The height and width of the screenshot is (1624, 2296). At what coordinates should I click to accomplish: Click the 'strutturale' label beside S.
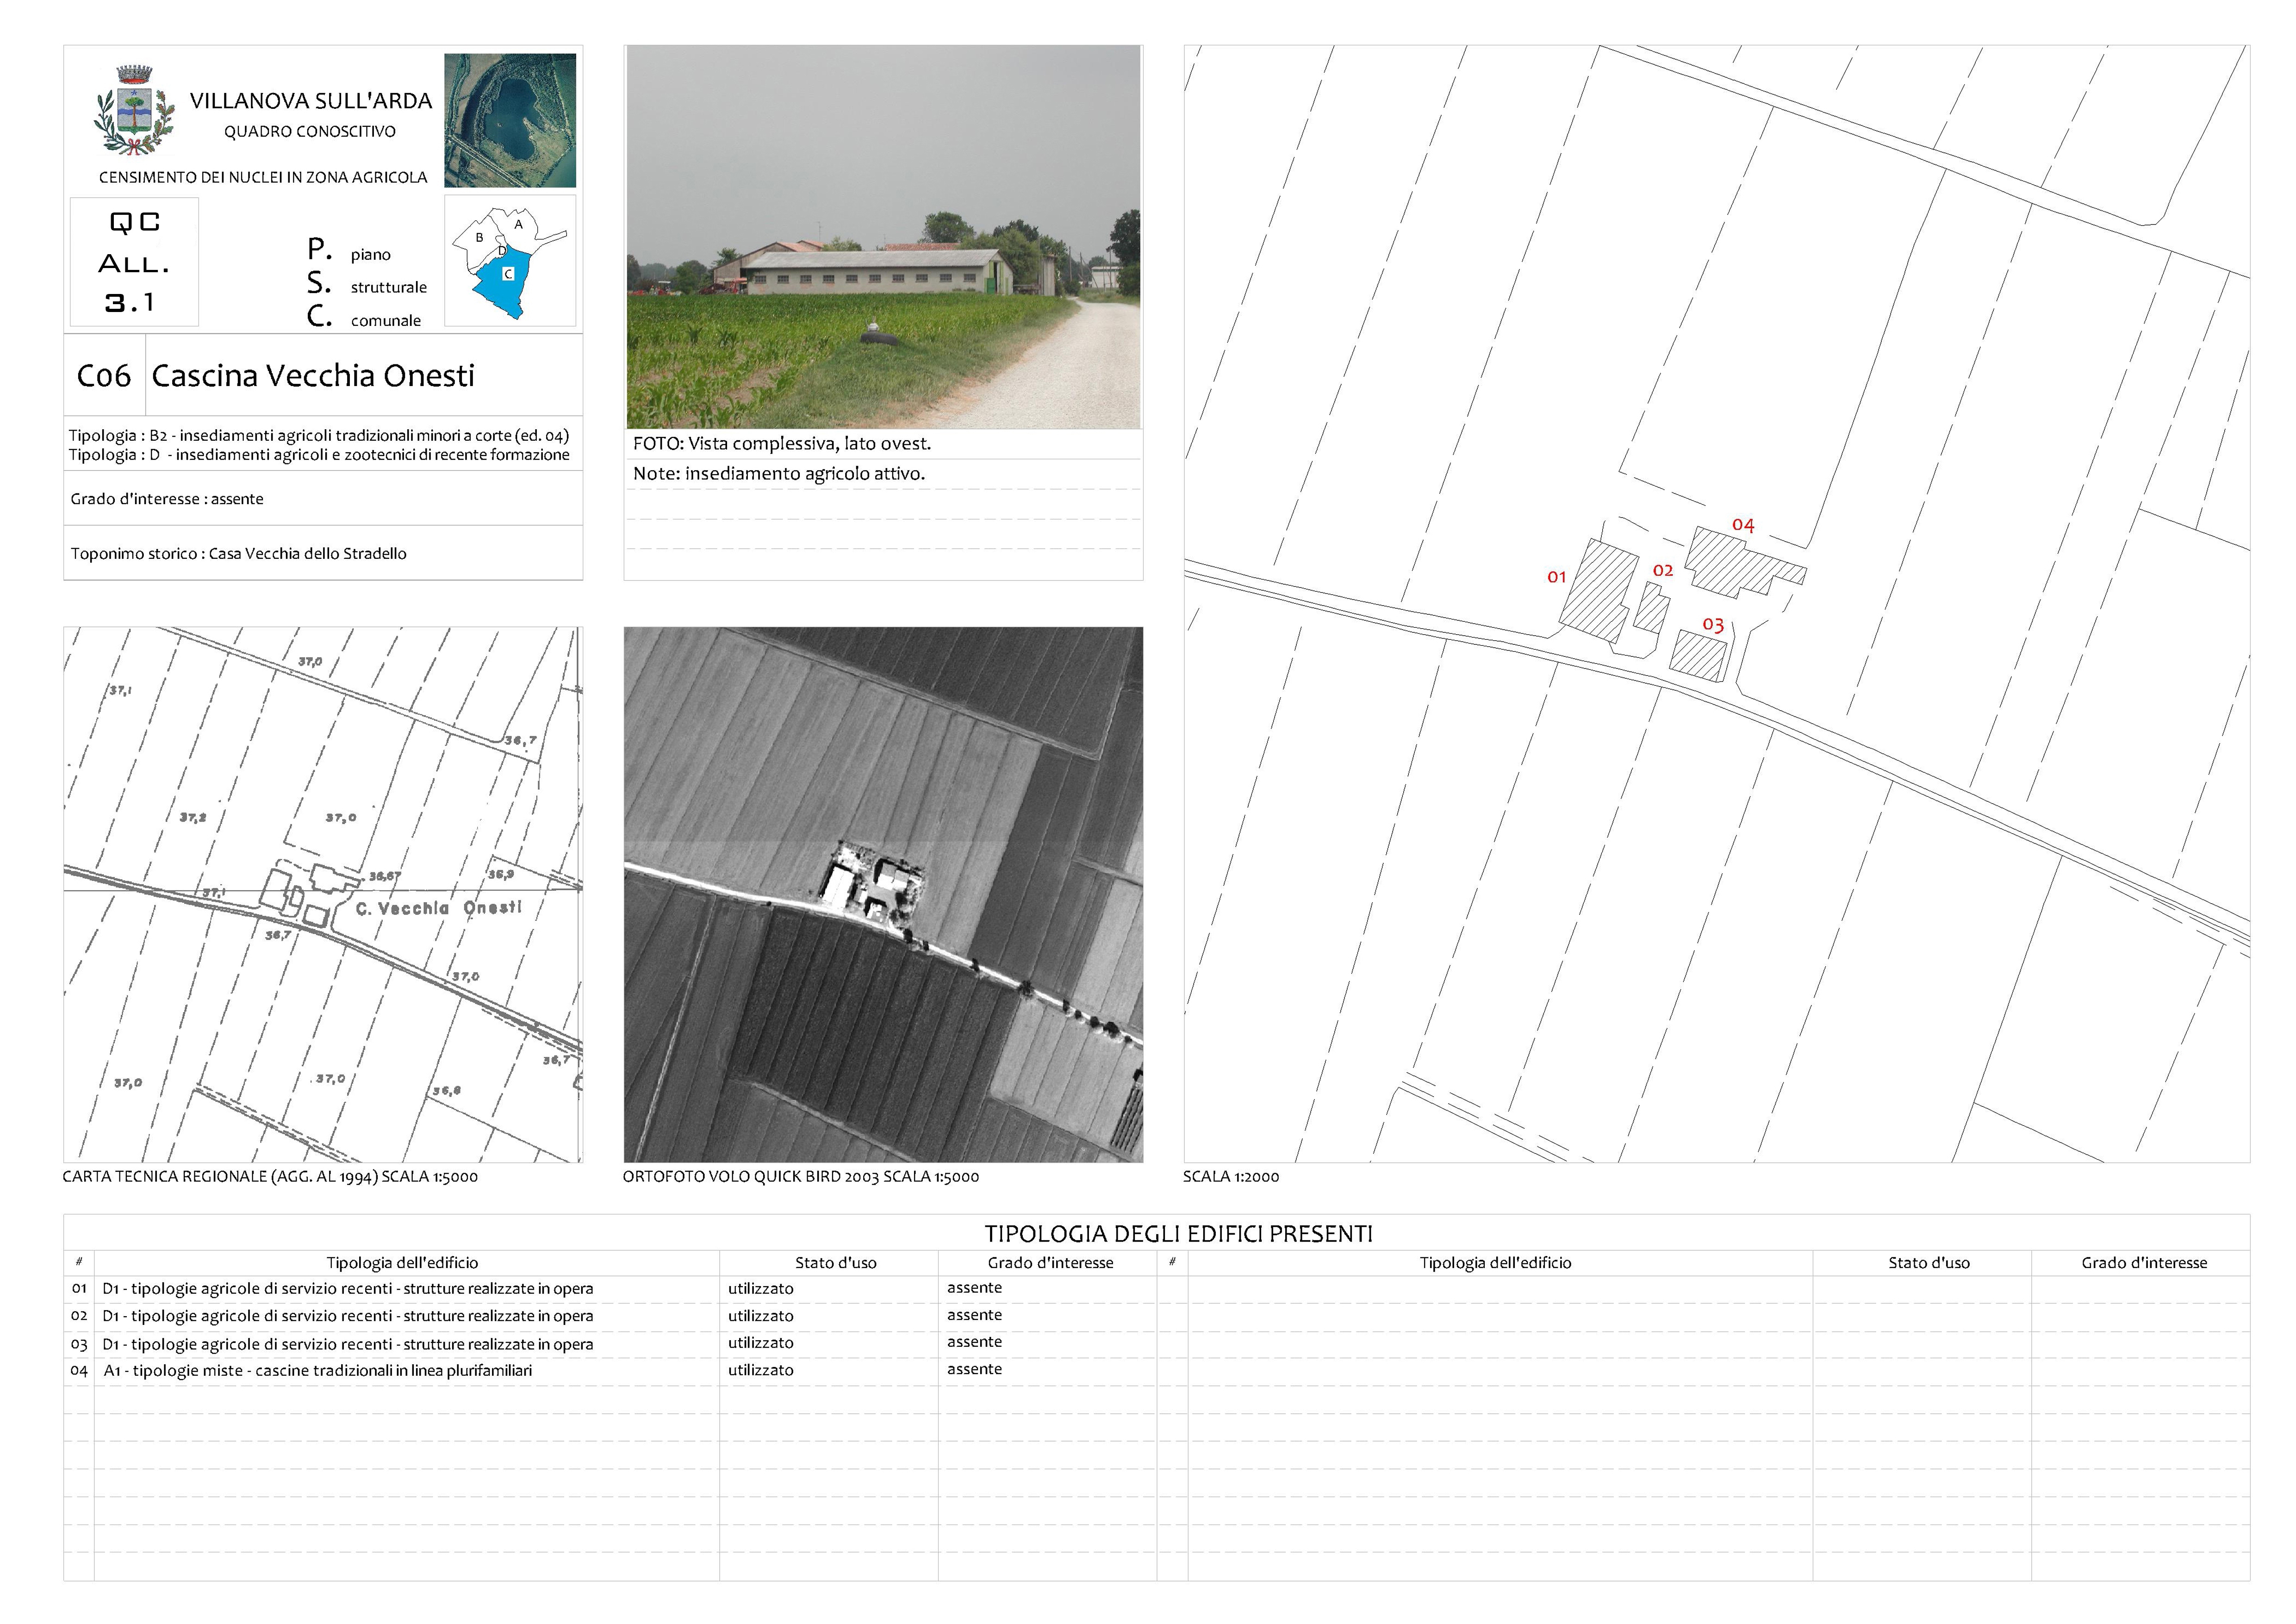point(389,288)
